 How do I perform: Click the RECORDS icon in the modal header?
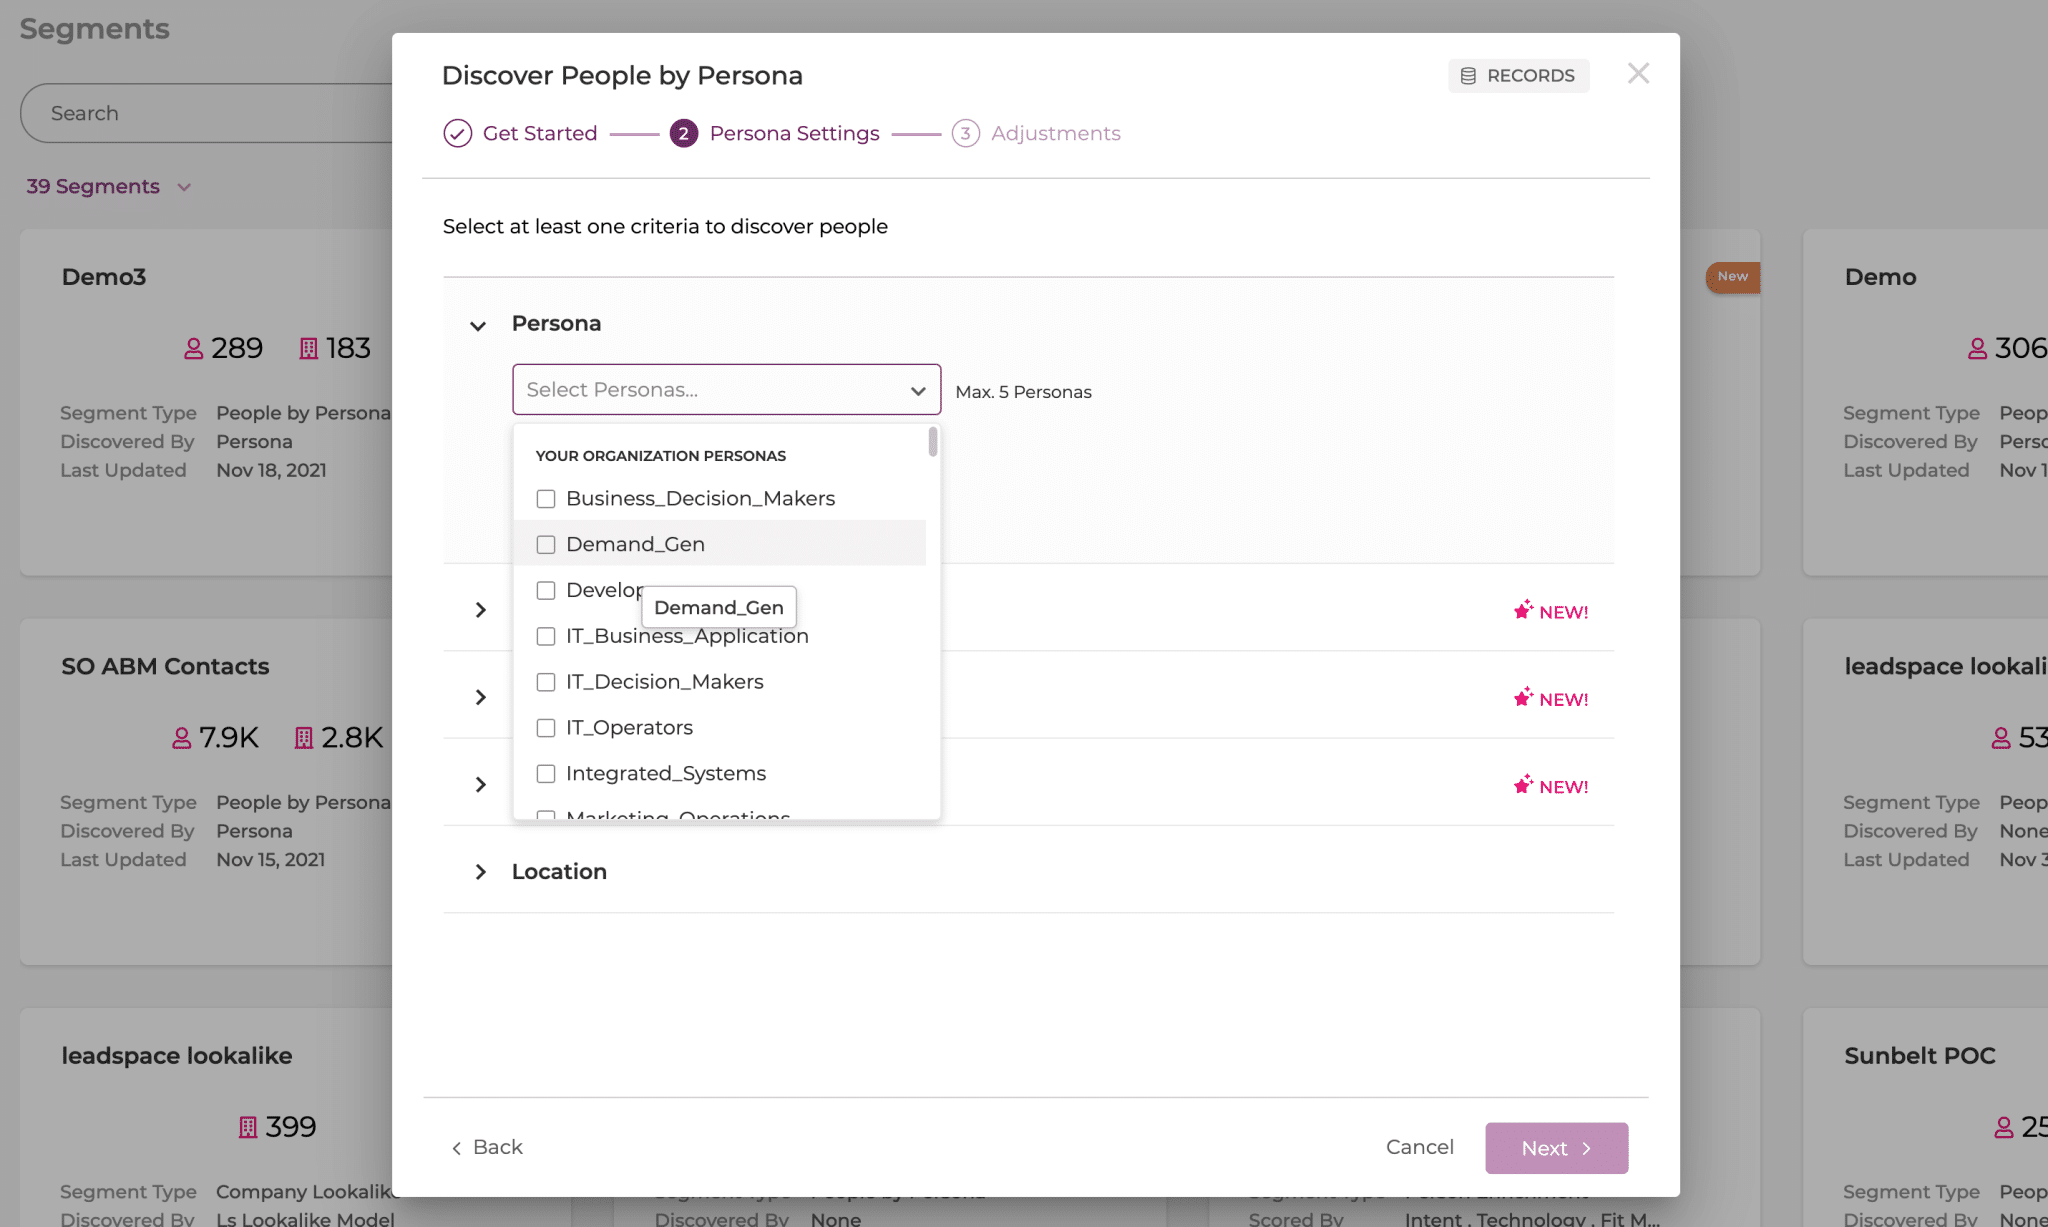[1468, 75]
